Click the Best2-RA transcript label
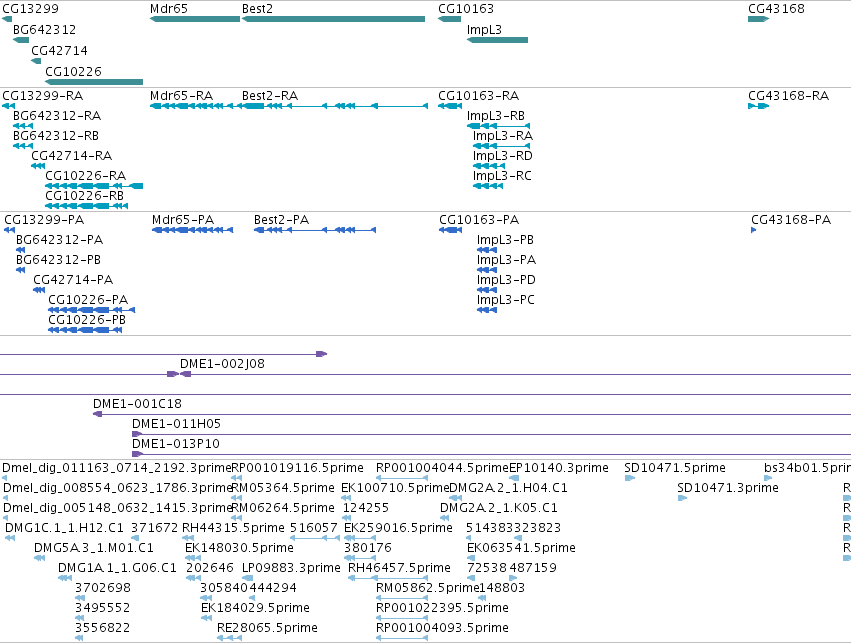The width and height of the screenshot is (851, 643). (270, 96)
